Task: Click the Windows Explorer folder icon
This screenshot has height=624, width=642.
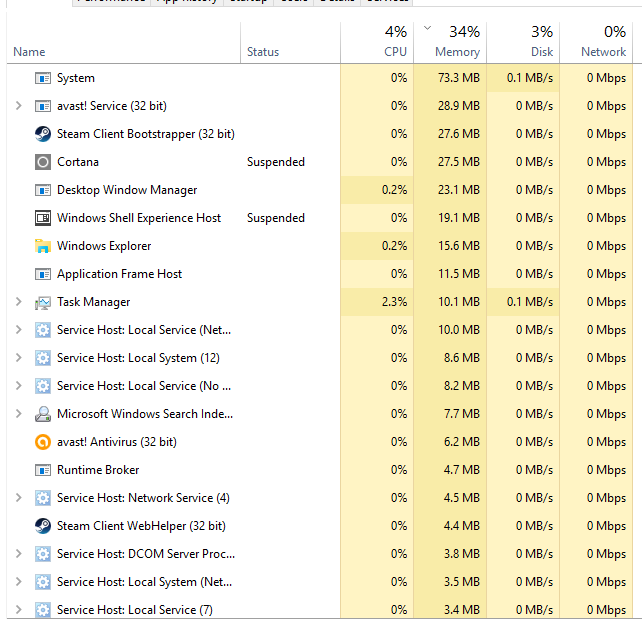Action: point(43,246)
